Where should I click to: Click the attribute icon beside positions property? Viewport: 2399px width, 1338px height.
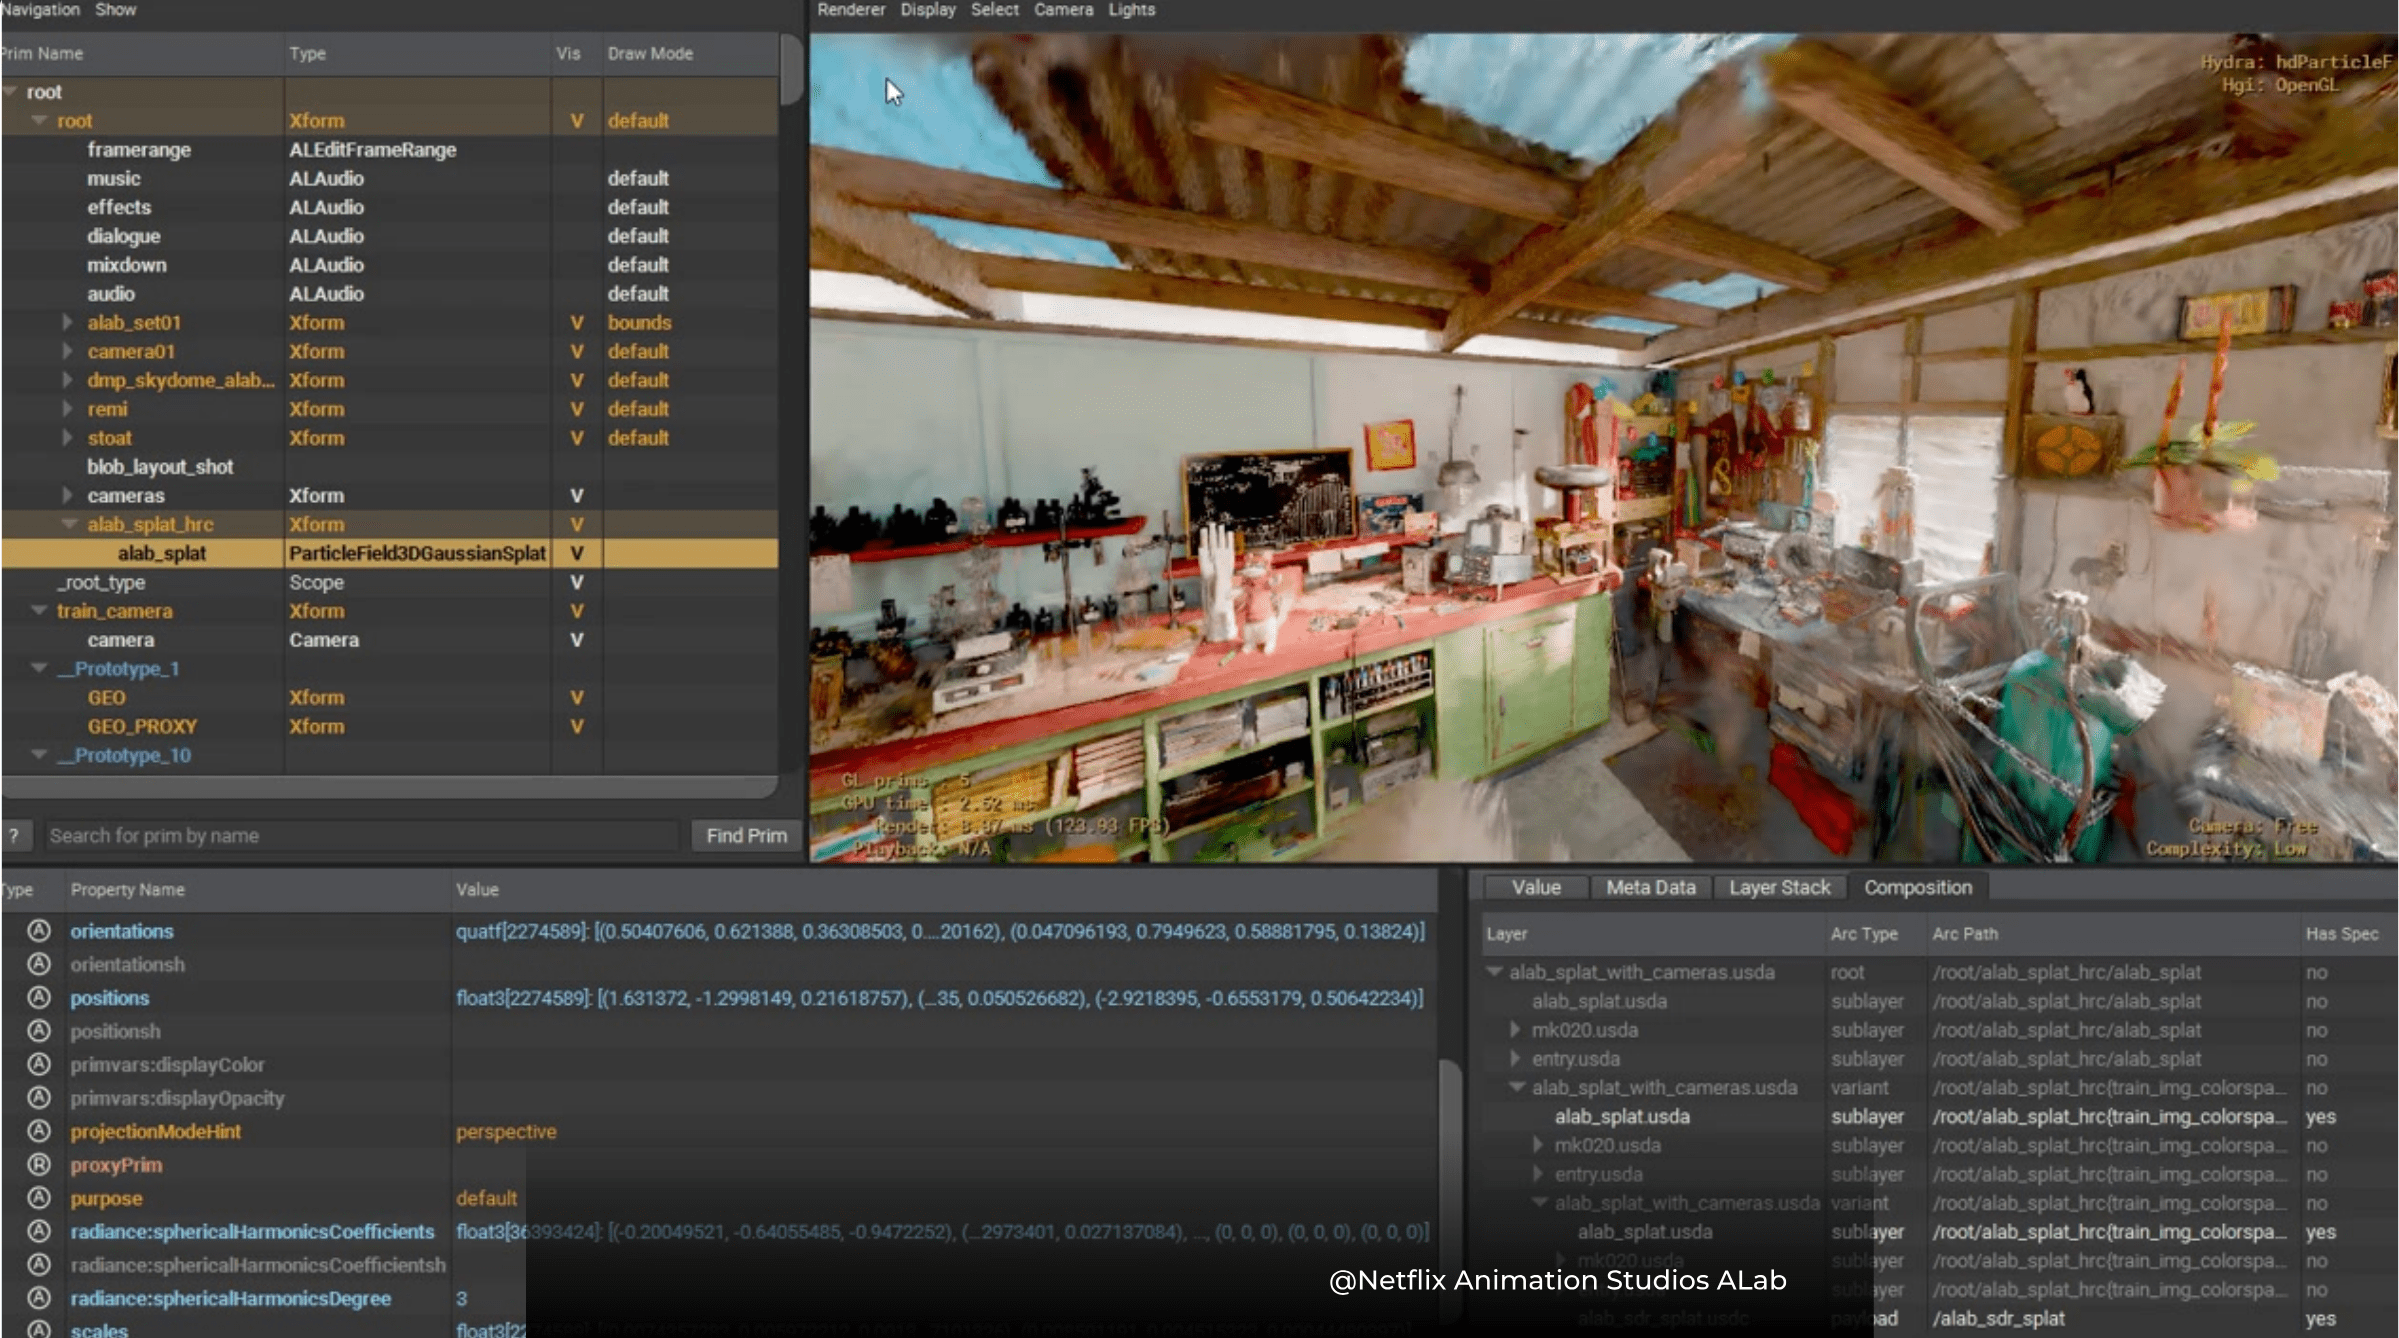38,997
